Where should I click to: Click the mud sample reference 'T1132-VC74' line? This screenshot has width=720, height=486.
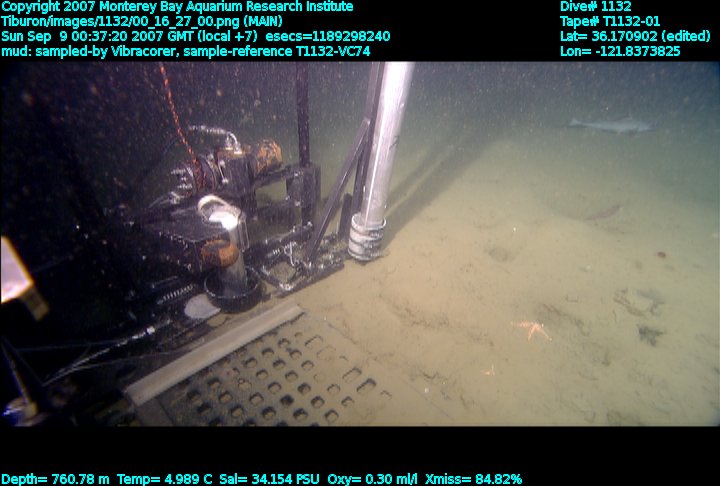[186, 51]
